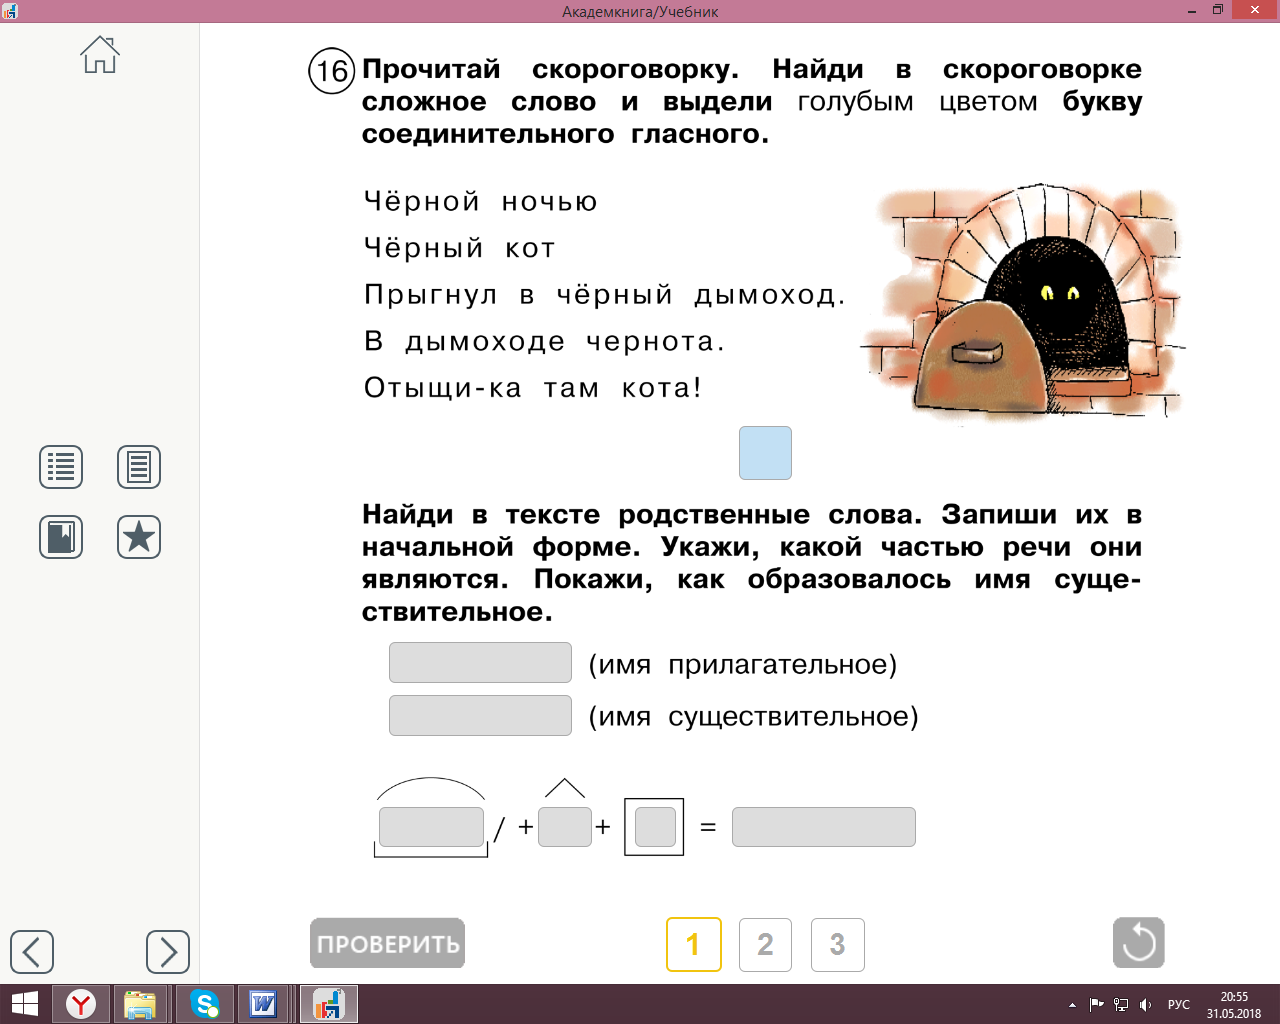Click the имя существительное input field
This screenshot has height=1024, width=1280.
pyautogui.click(x=480, y=715)
